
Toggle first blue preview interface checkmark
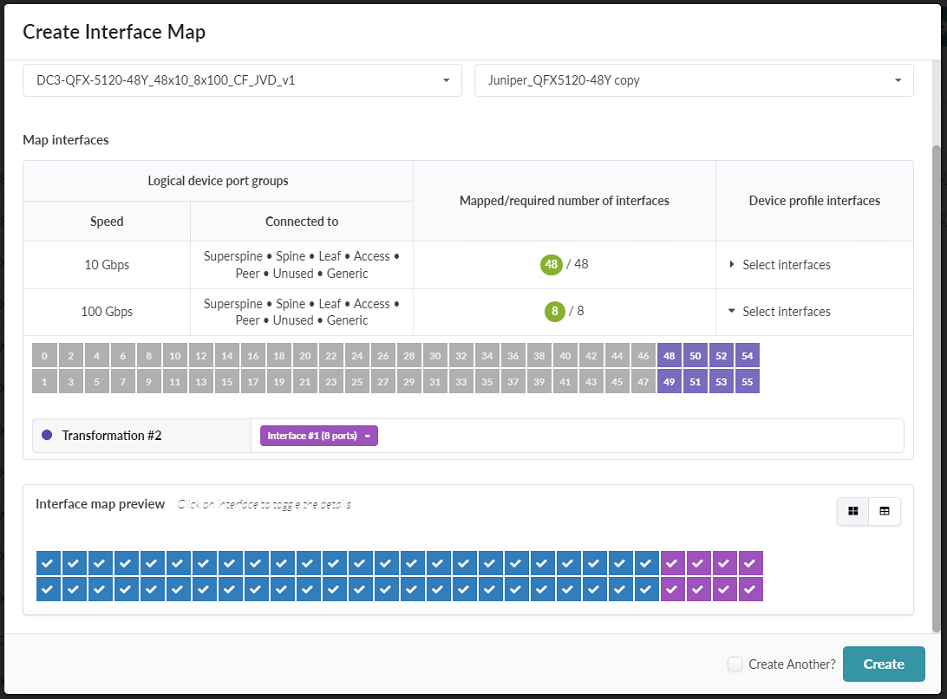point(48,563)
